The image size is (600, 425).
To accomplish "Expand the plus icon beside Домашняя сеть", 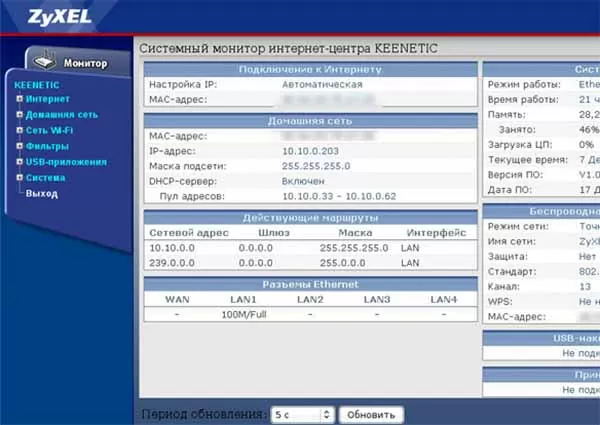I will [19, 115].
